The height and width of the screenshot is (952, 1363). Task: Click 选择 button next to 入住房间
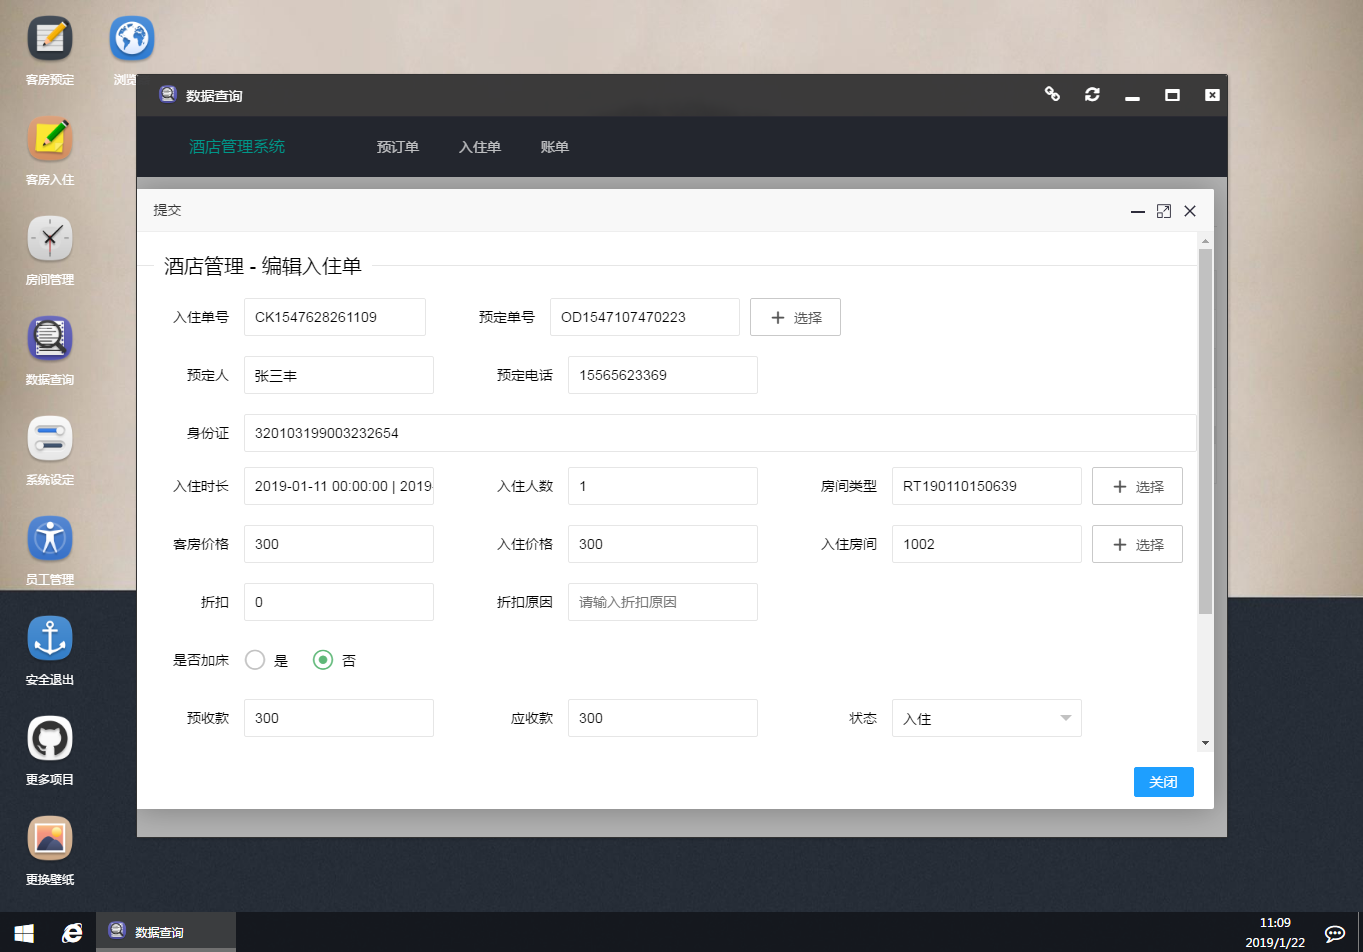click(1137, 544)
